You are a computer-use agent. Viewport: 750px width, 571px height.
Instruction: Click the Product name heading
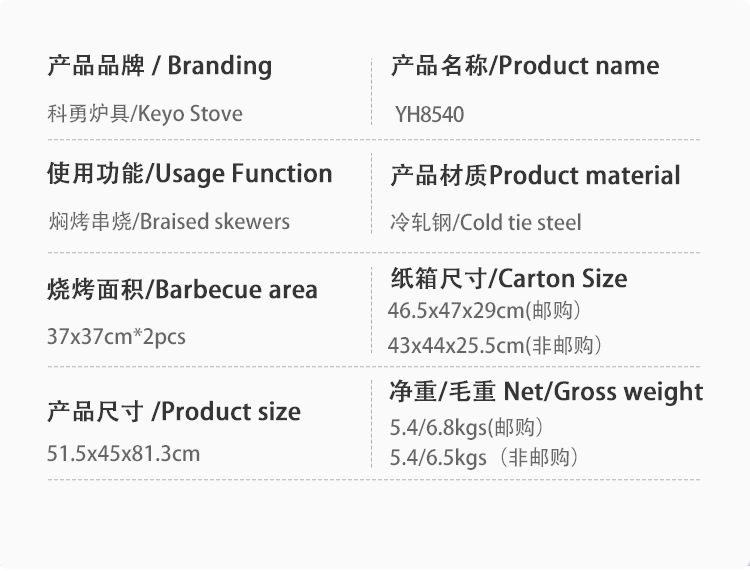[x=524, y=66]
